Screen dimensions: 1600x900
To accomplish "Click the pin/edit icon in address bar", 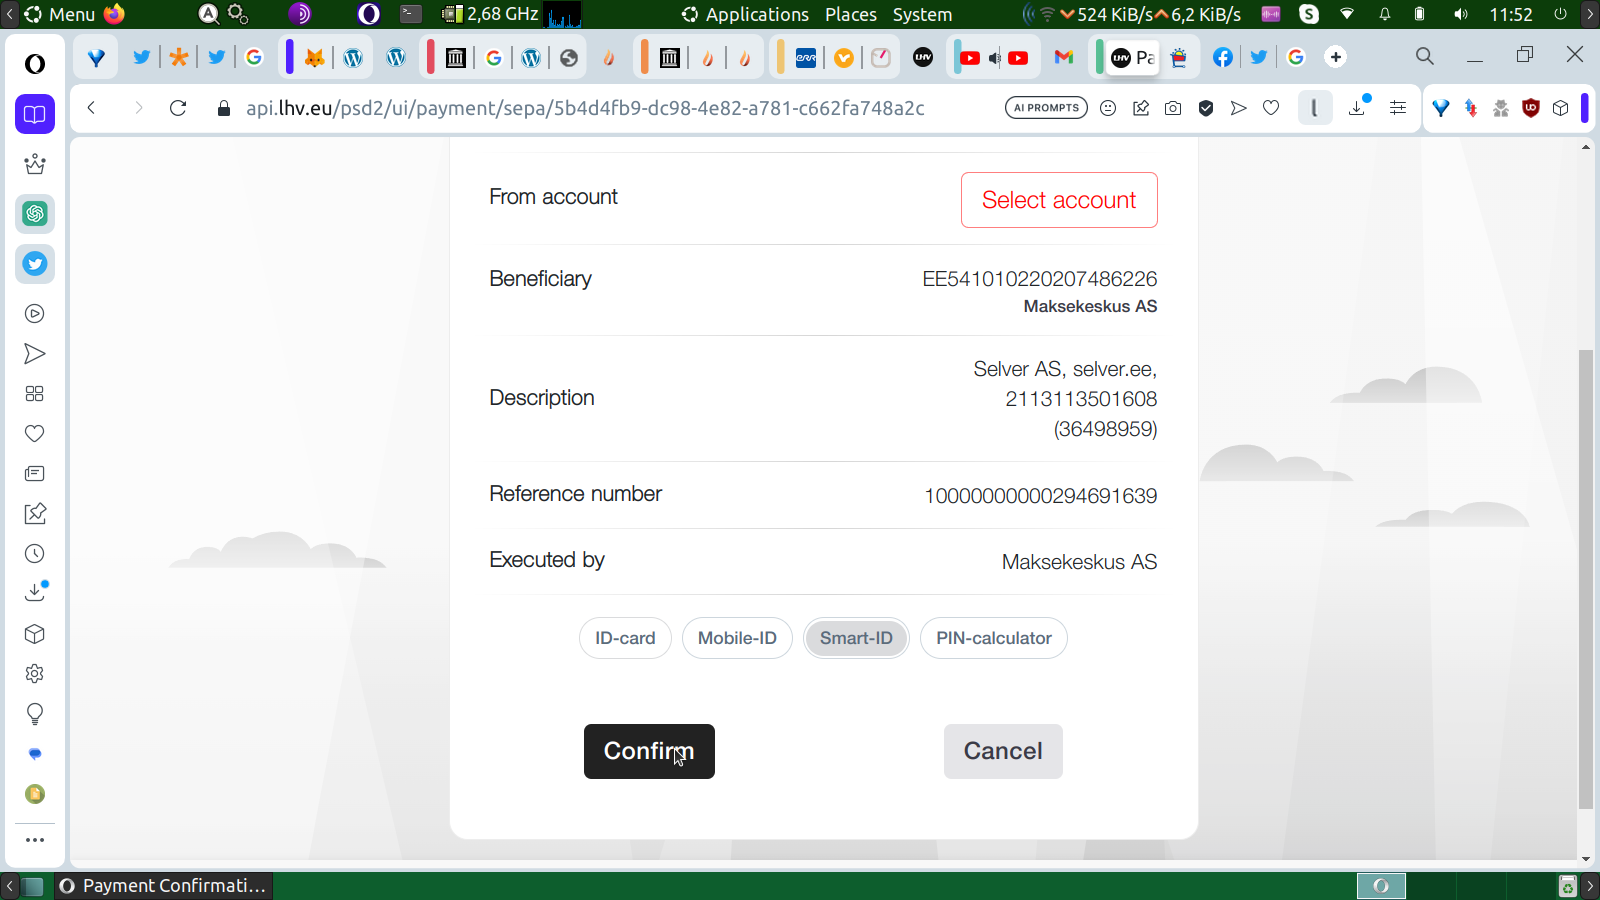I will point(1141,108).
